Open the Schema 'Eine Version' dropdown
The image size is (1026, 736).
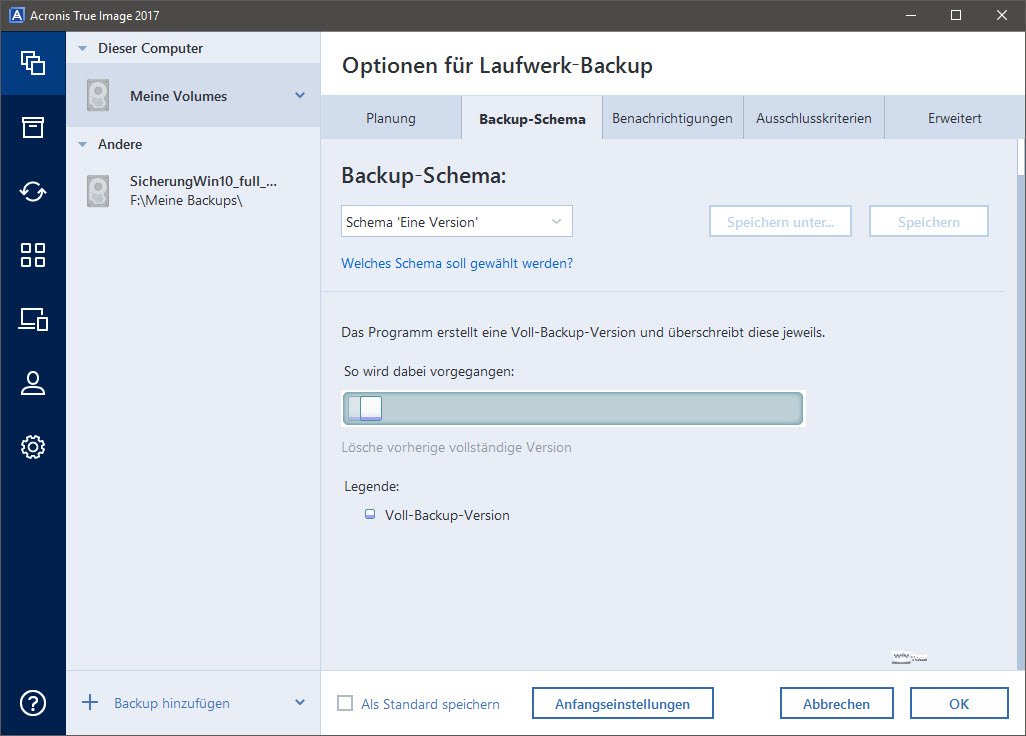(x=456, y=222)
